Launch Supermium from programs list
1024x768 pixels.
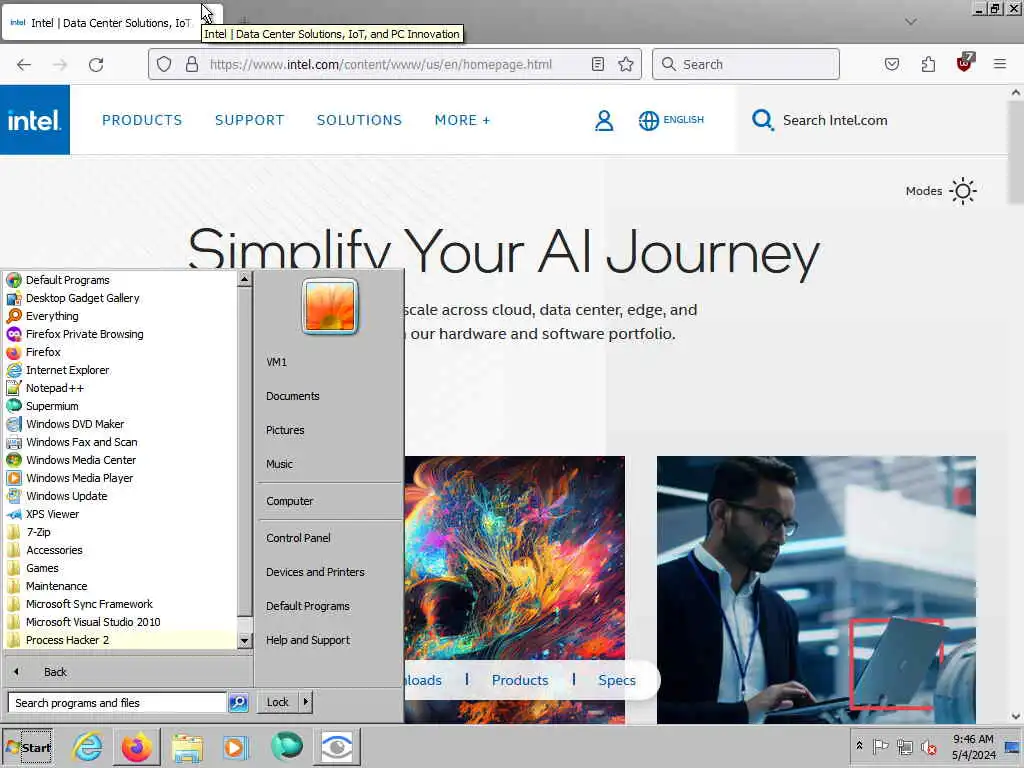tap(120, 406)
